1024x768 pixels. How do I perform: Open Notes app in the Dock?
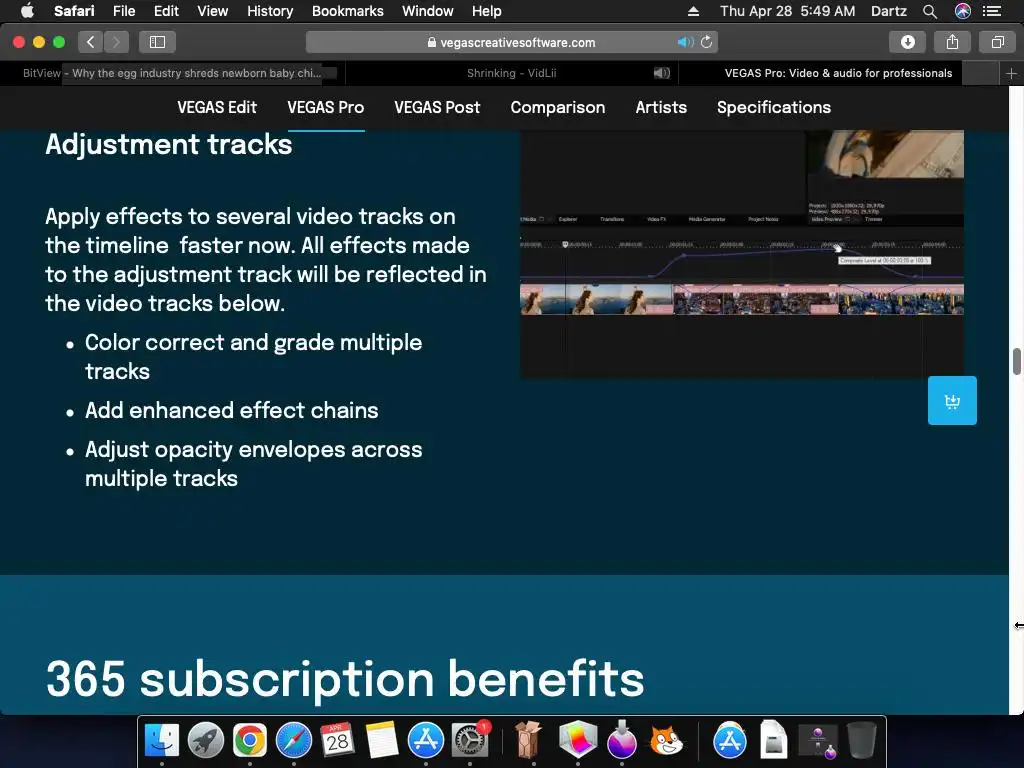pyautogui.click(x=382, y=741)
